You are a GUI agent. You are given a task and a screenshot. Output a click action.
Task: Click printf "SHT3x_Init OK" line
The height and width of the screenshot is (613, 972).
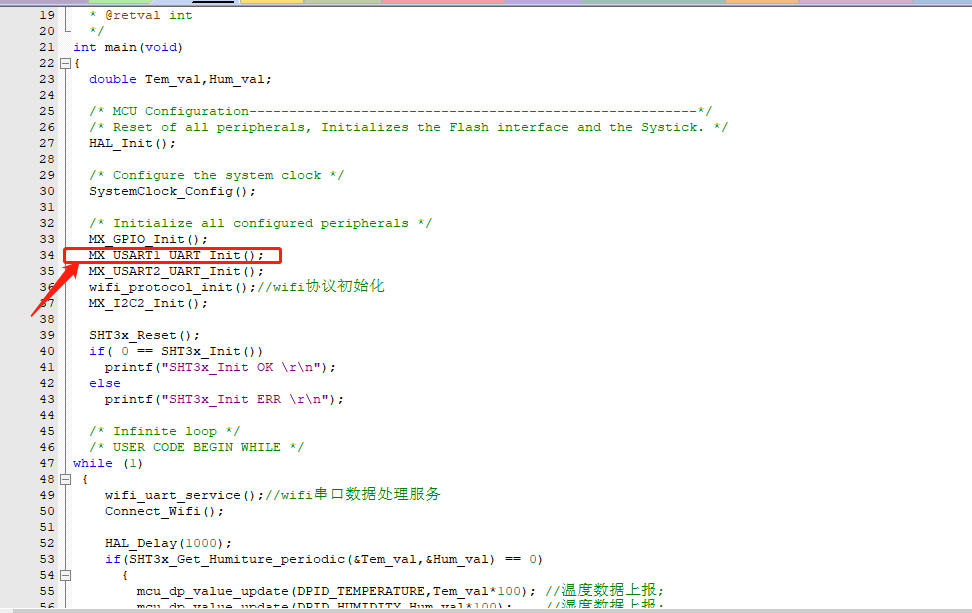coord(220,368)
